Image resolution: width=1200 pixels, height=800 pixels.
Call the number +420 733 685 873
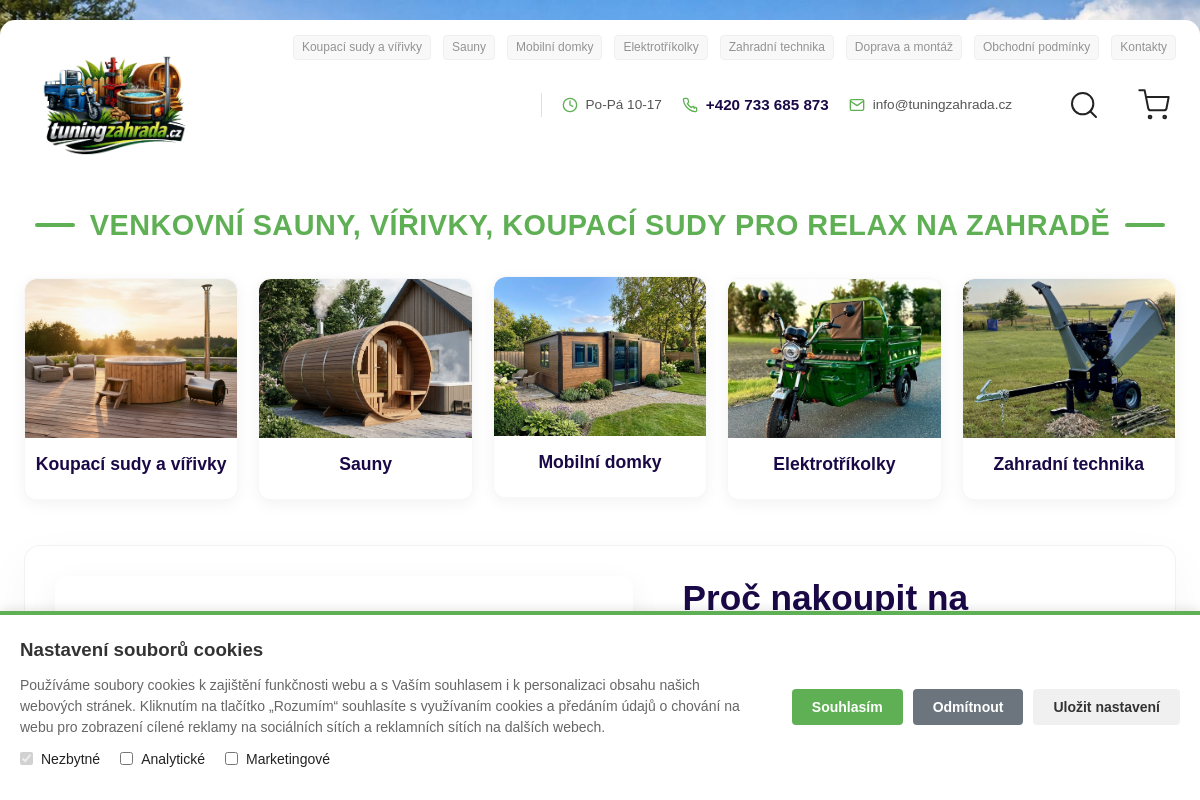tap(767, 105)
